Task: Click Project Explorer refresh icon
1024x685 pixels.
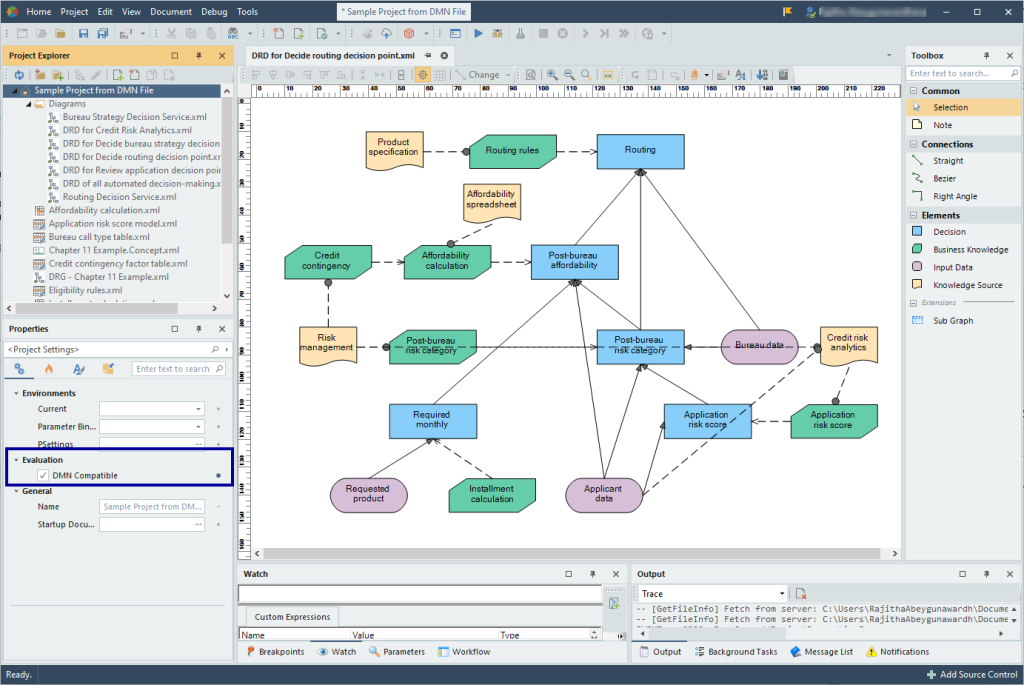Action: tap(19, 75)
